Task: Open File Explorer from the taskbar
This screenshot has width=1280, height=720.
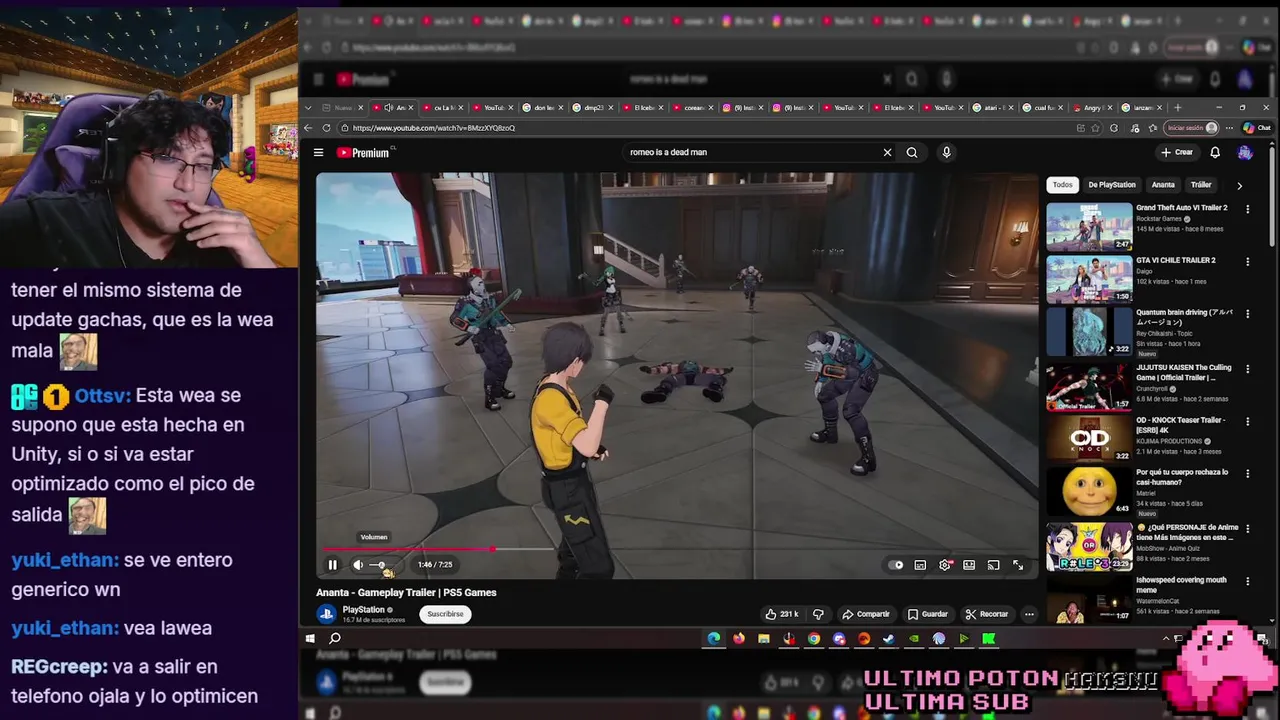Action: click(764, 638)
